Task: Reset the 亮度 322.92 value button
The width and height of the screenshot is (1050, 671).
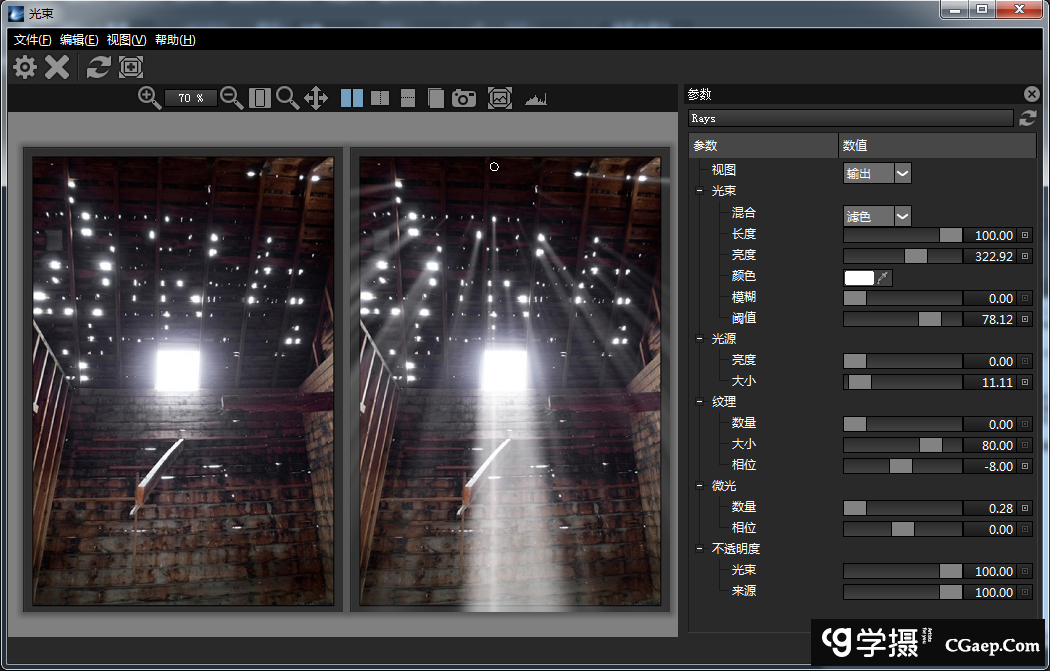Action: (x=1024, y=256)
